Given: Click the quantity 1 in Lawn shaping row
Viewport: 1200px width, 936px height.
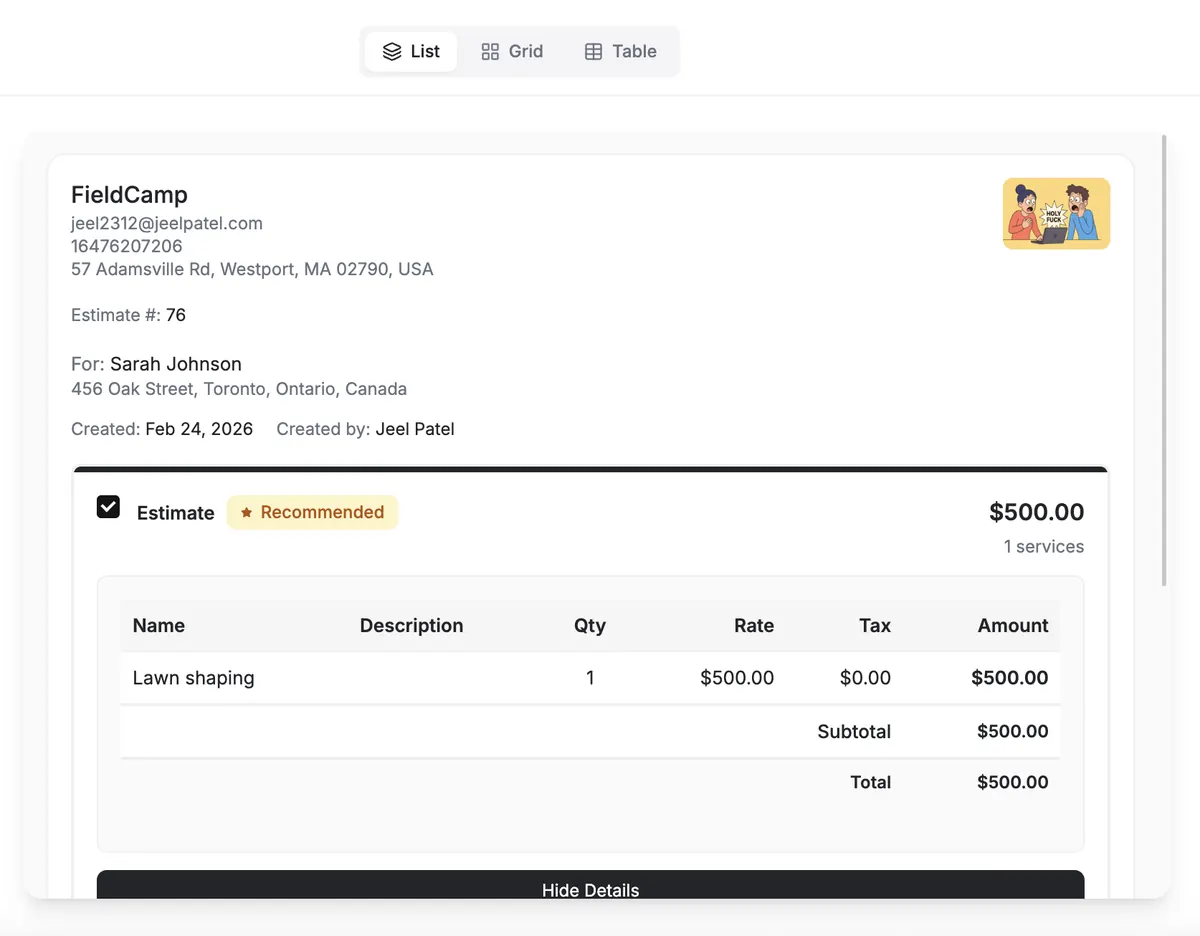Looking at the screenshot, I should click(590, 678).
